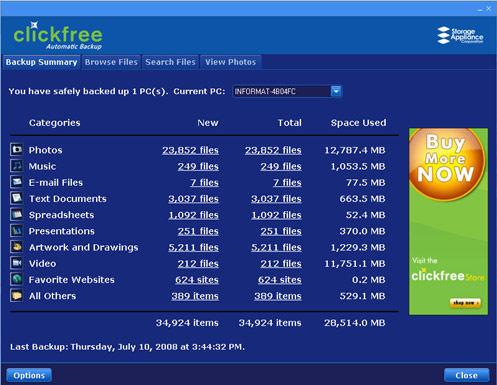Open new E-mail 7 files link
Viewport: 497px width, 385px height.
point(204,183)
